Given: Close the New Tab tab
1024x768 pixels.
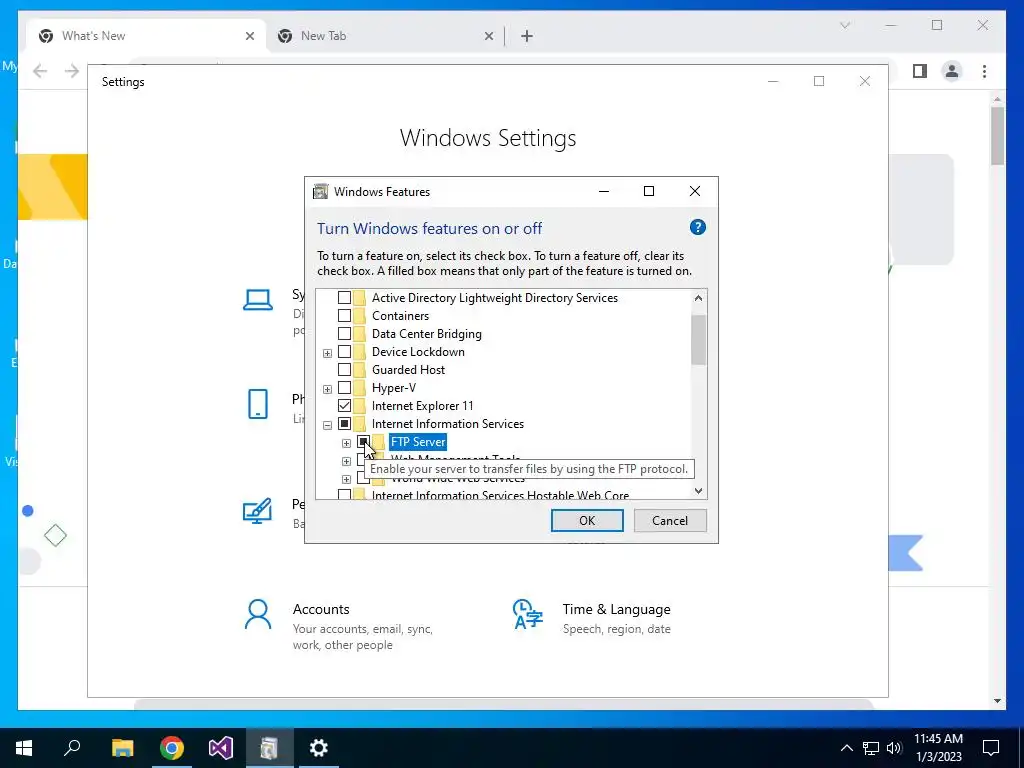Looking at the screenshot, I should point(488,36).
